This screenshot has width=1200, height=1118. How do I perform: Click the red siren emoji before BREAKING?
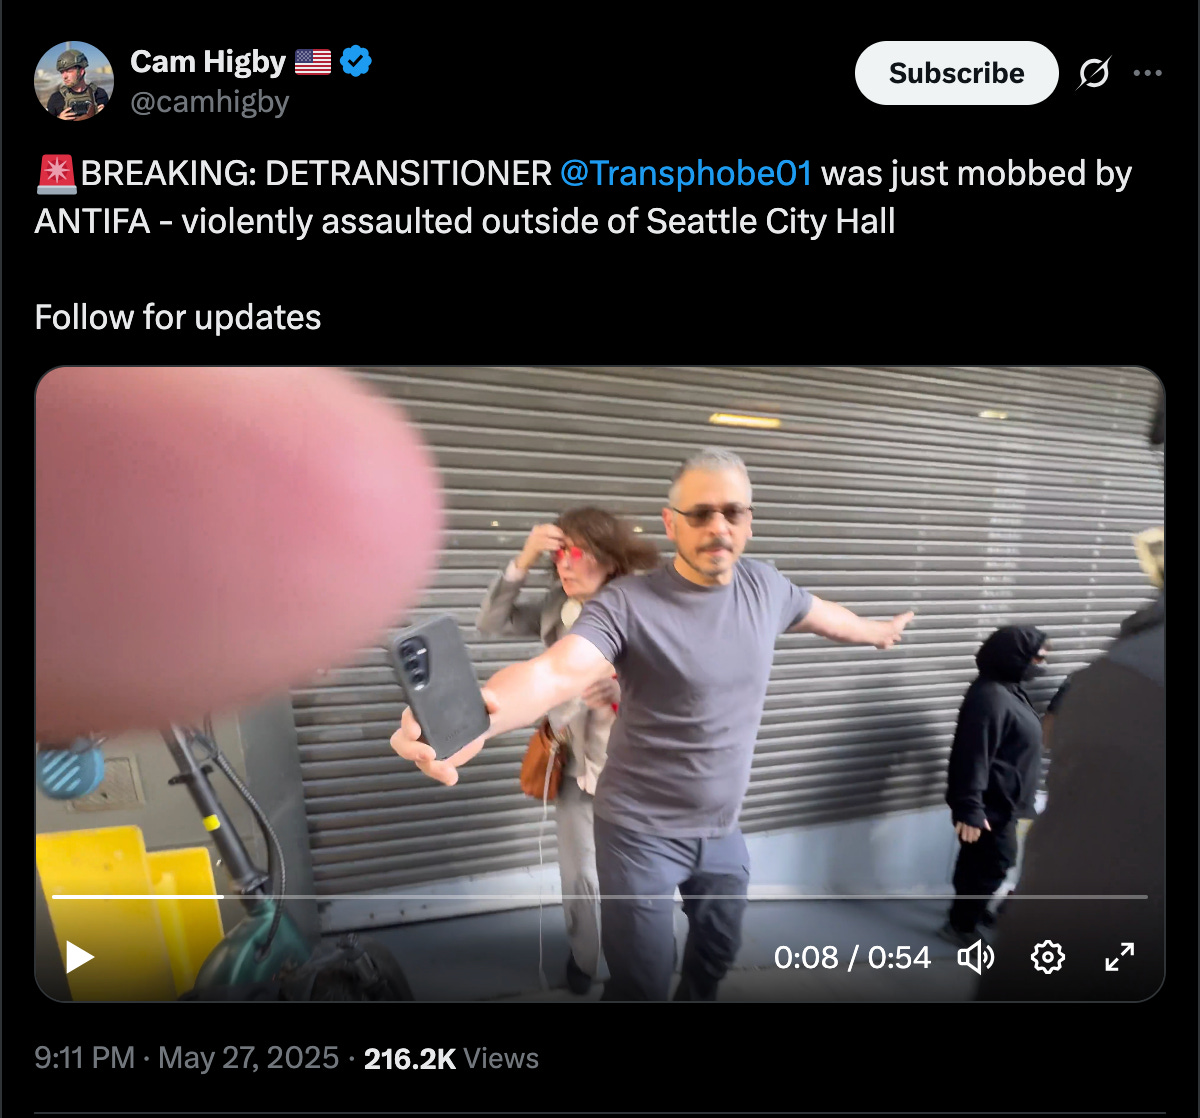pos(57,173)
